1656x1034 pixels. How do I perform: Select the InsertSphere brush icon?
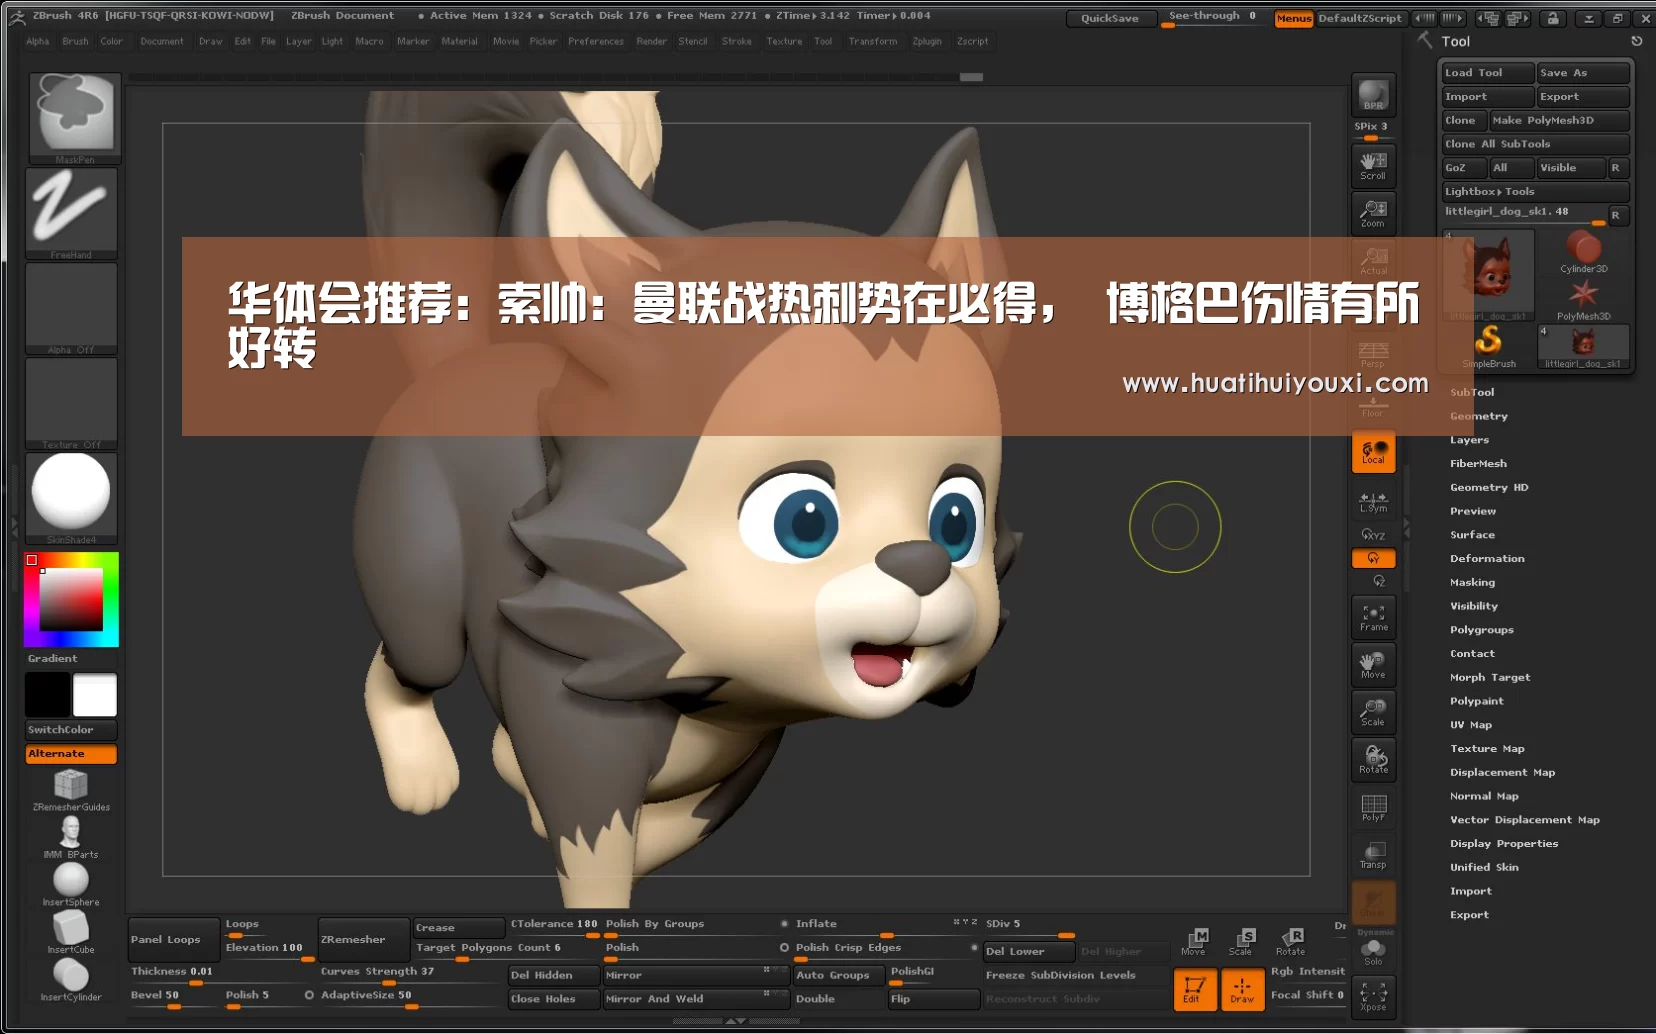coord(71,885)
